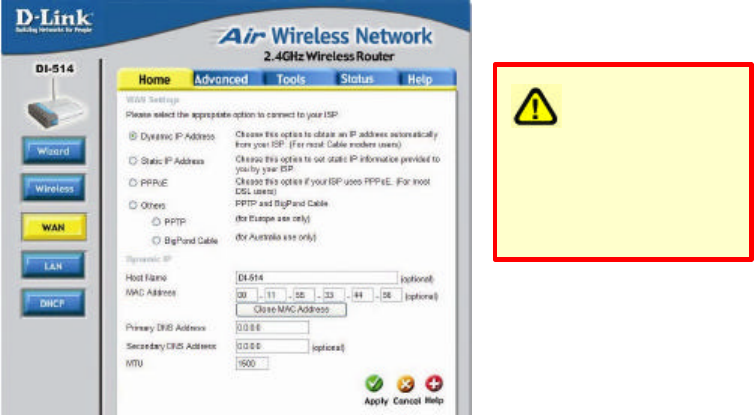Click the yellow warning triangle icon
This screenshot has width=754, height=415.
(536, 107)
